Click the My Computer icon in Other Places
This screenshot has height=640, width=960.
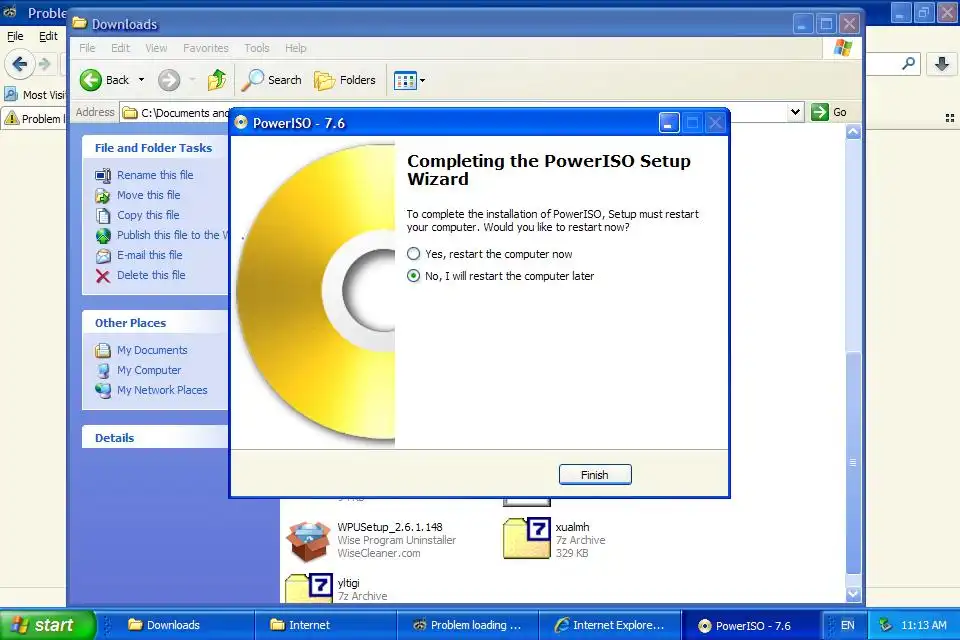click(x=103, y=371)
